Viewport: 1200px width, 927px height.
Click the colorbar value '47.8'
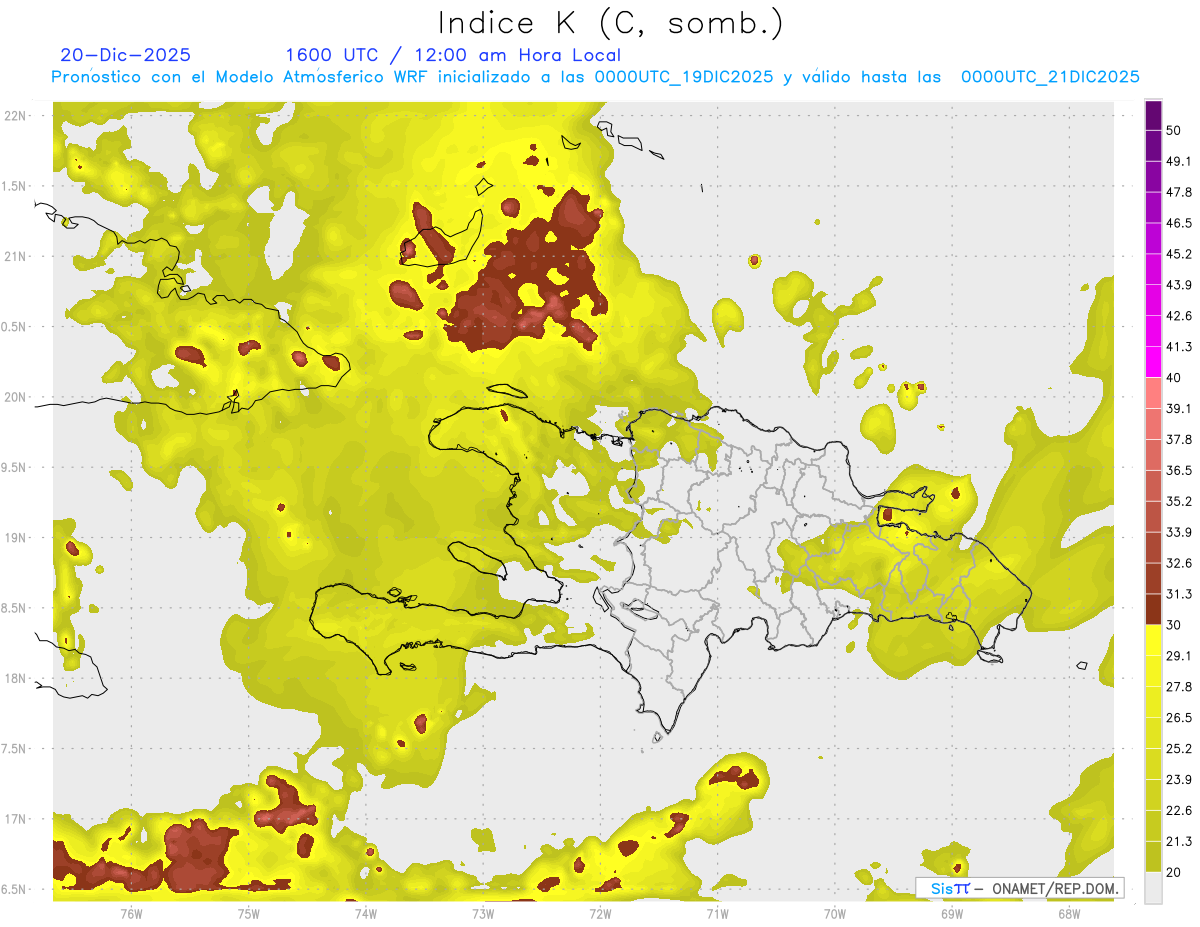coord(1179,192)
